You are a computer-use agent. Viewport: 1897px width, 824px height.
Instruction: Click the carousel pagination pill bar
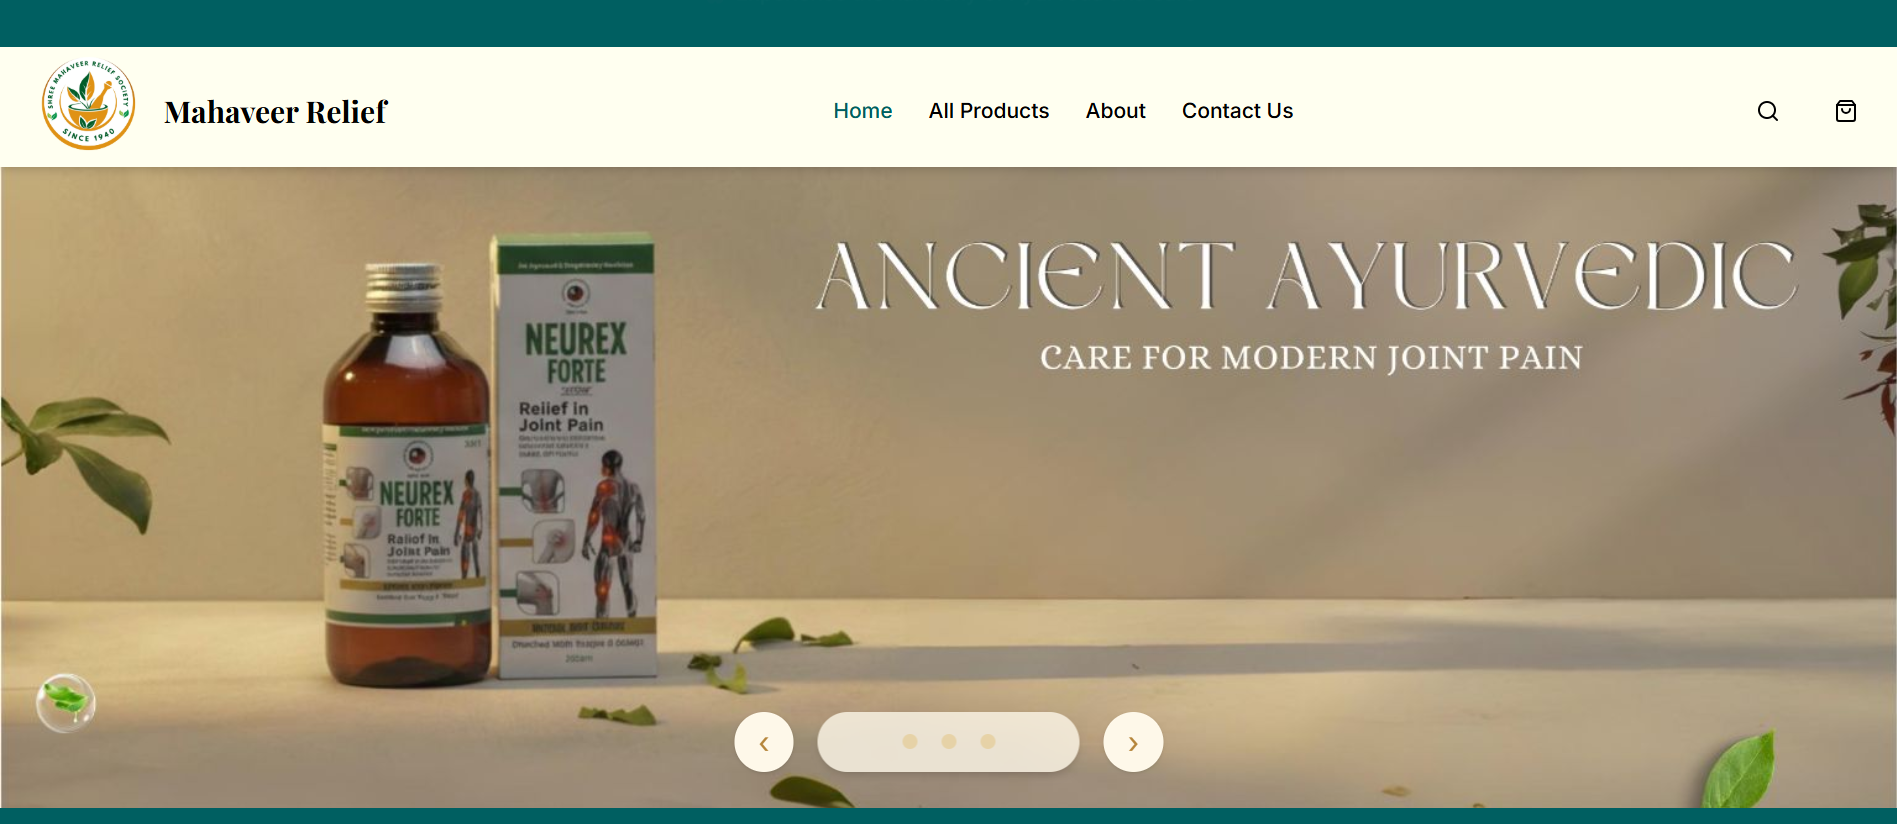[x=948, y=742]
